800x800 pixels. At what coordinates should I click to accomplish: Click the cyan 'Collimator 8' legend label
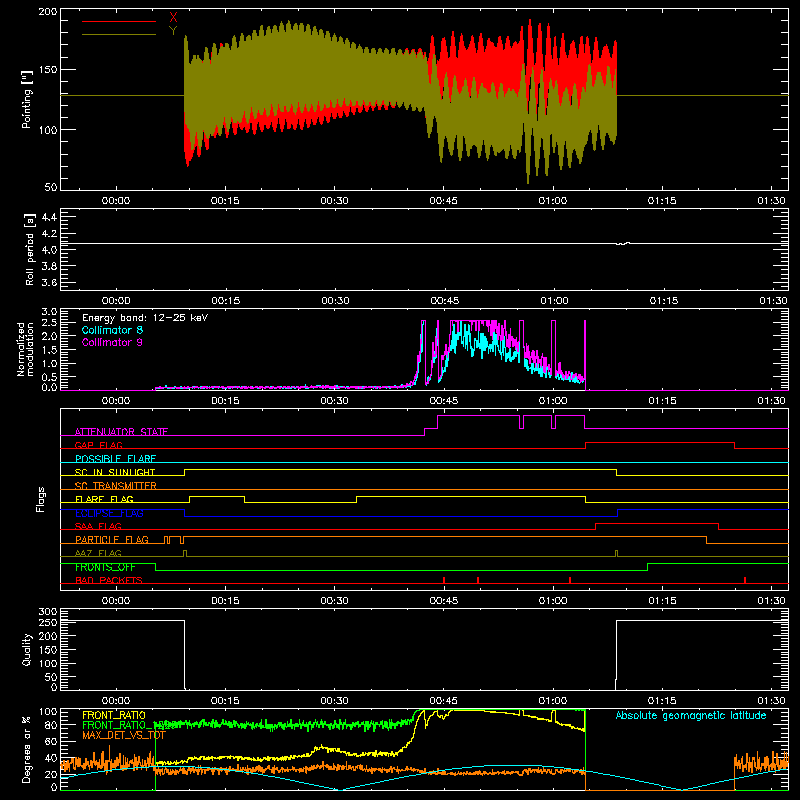pos(112,330)
